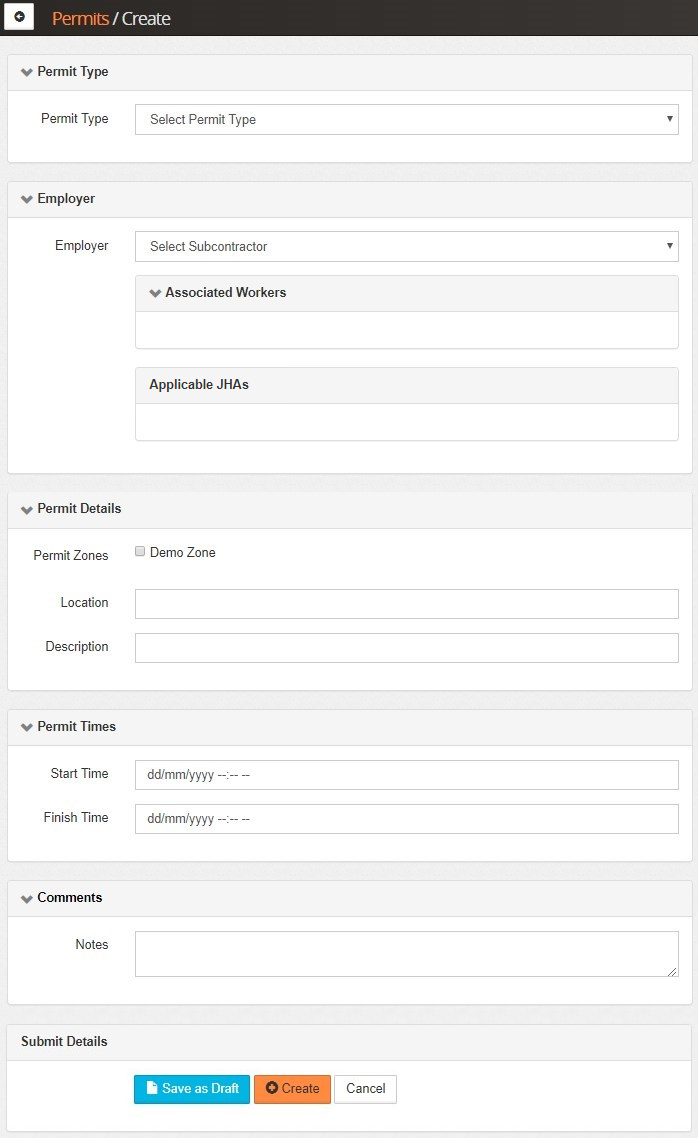Set the Start Time field
Viewport: 698px width, 1138px height.
coord(406,775)
